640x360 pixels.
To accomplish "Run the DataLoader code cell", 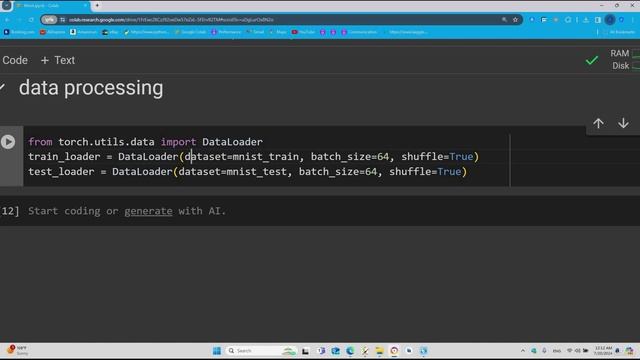I will pyautogui.click(x=8, y=142).
